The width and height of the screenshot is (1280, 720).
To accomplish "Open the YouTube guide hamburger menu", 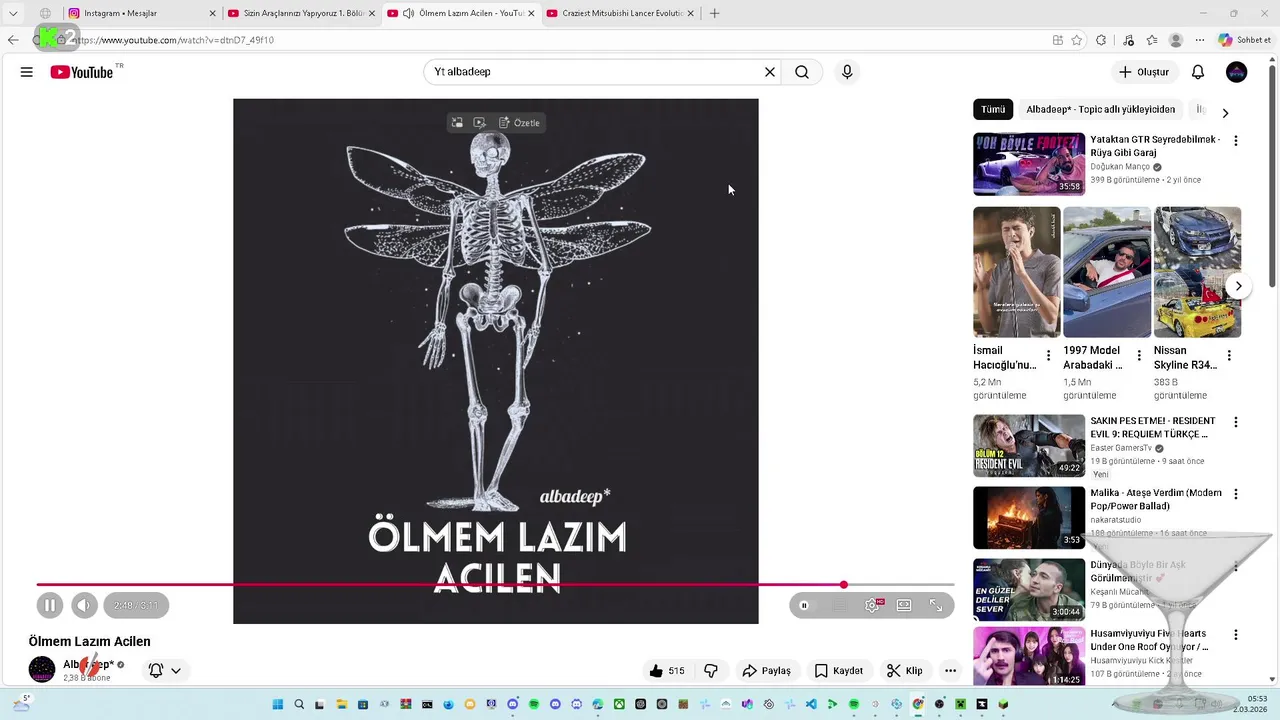I will [27, 72].
